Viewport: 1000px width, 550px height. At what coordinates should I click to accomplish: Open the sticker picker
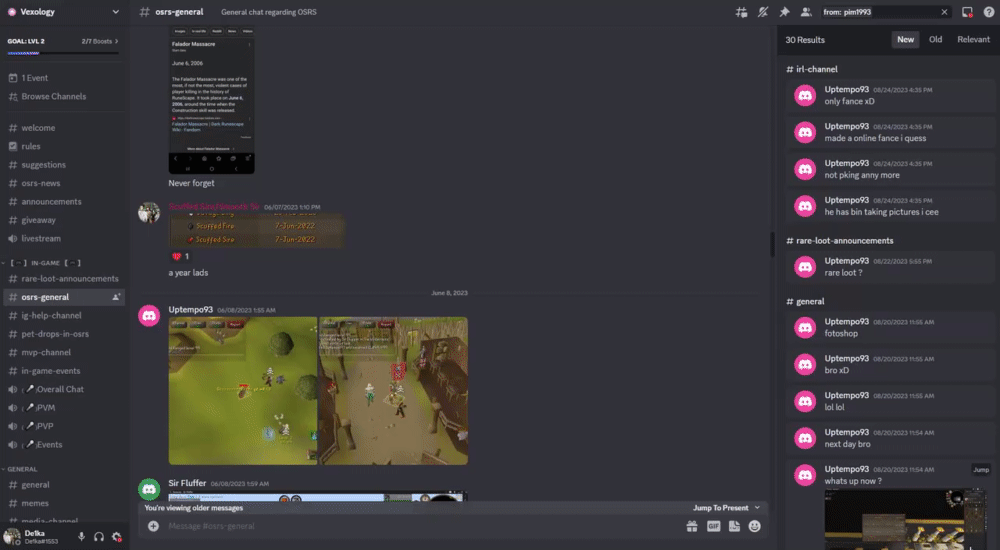pos(734,526)
